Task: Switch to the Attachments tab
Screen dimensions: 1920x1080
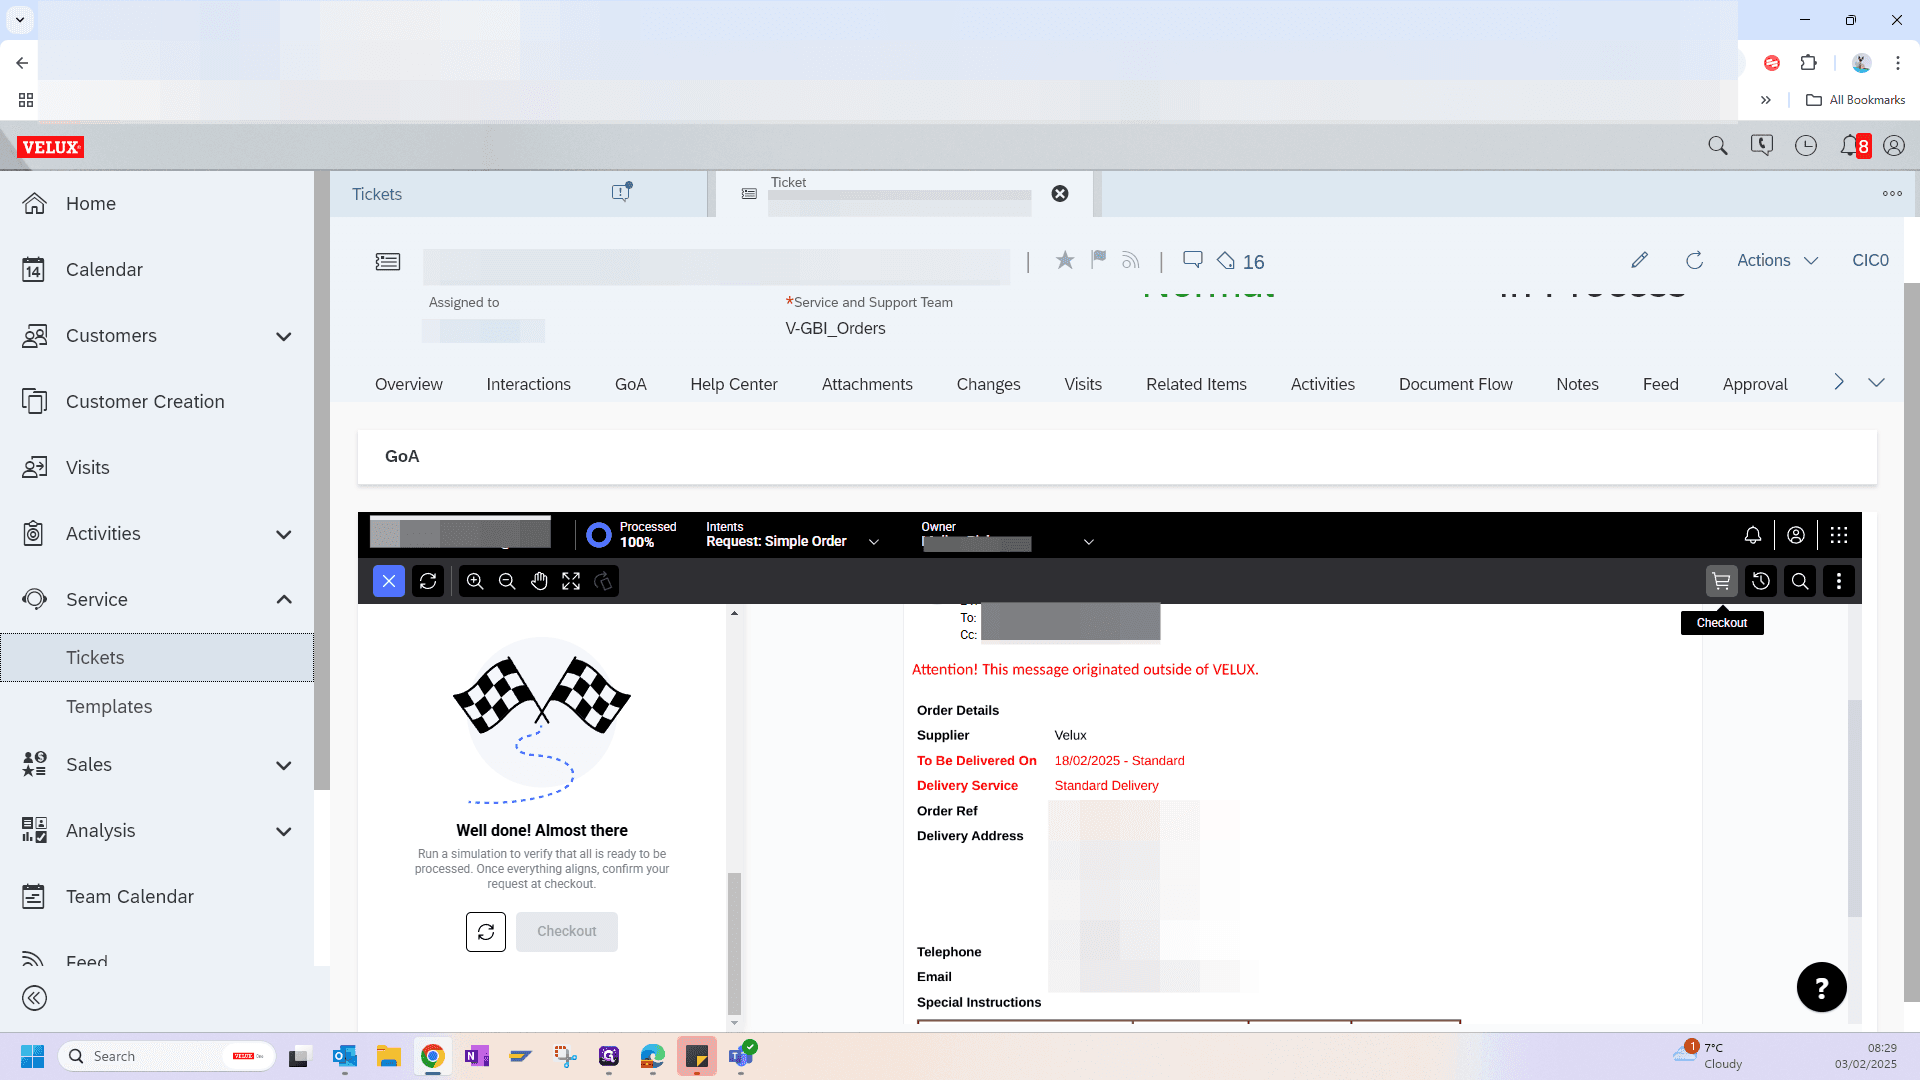Action: tap(867, 384)
